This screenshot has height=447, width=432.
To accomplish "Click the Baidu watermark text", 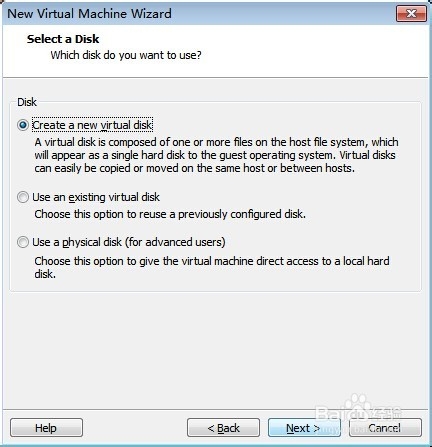I will click(x=358, y=414).
